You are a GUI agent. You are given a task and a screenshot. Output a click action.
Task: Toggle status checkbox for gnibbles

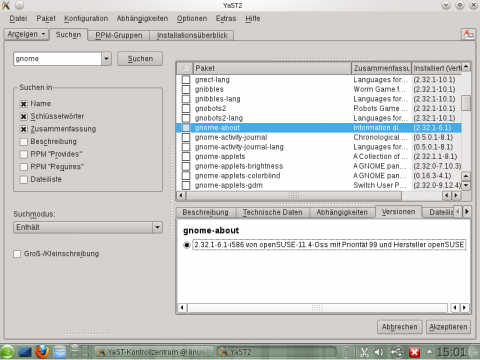[x=186, y=90]
